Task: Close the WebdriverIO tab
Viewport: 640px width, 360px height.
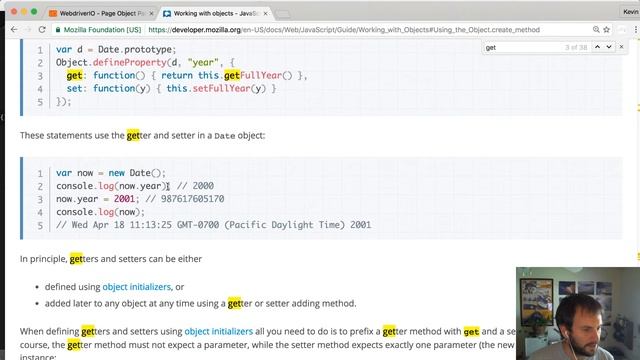Action: pyautogui.click(x=151, y=13)
